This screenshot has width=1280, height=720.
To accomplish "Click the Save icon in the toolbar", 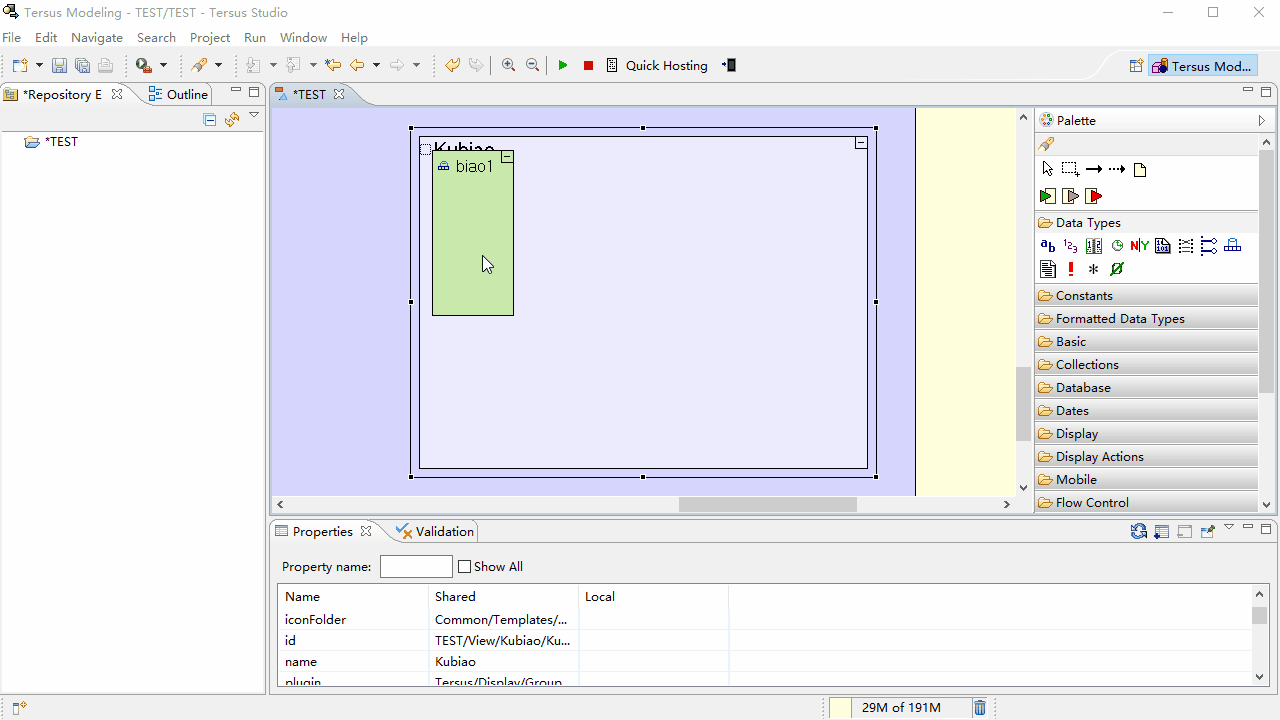I will click(60, 65).
